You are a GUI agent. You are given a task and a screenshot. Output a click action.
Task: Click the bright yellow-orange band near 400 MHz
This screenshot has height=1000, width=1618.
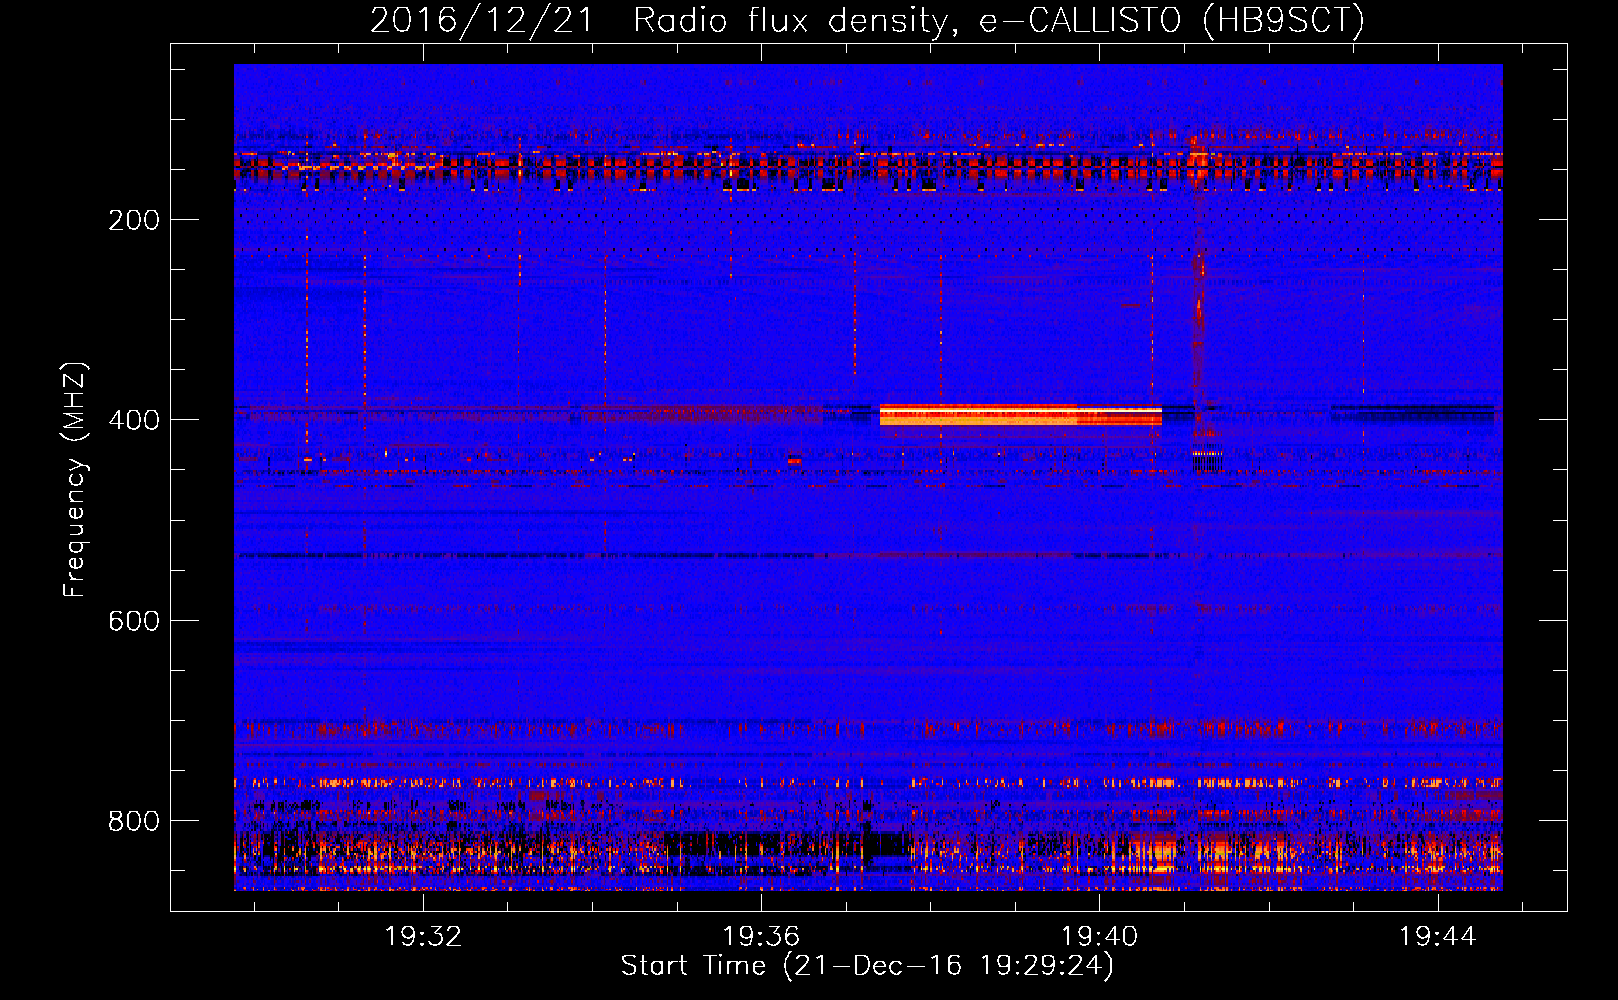click(x=1021, y=415)
